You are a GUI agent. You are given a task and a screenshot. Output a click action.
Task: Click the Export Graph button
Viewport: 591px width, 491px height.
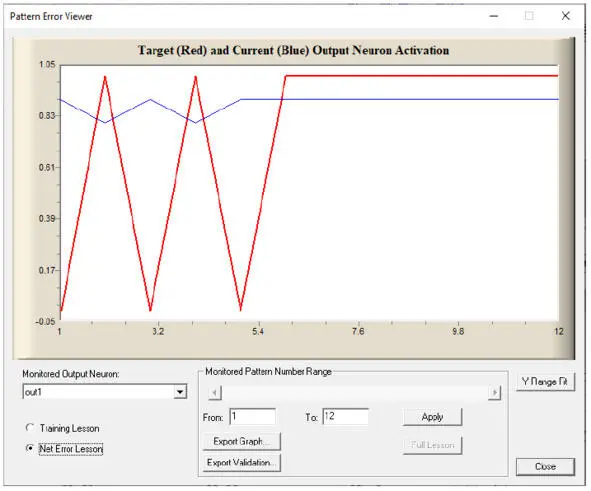click(x=242, y=441)
